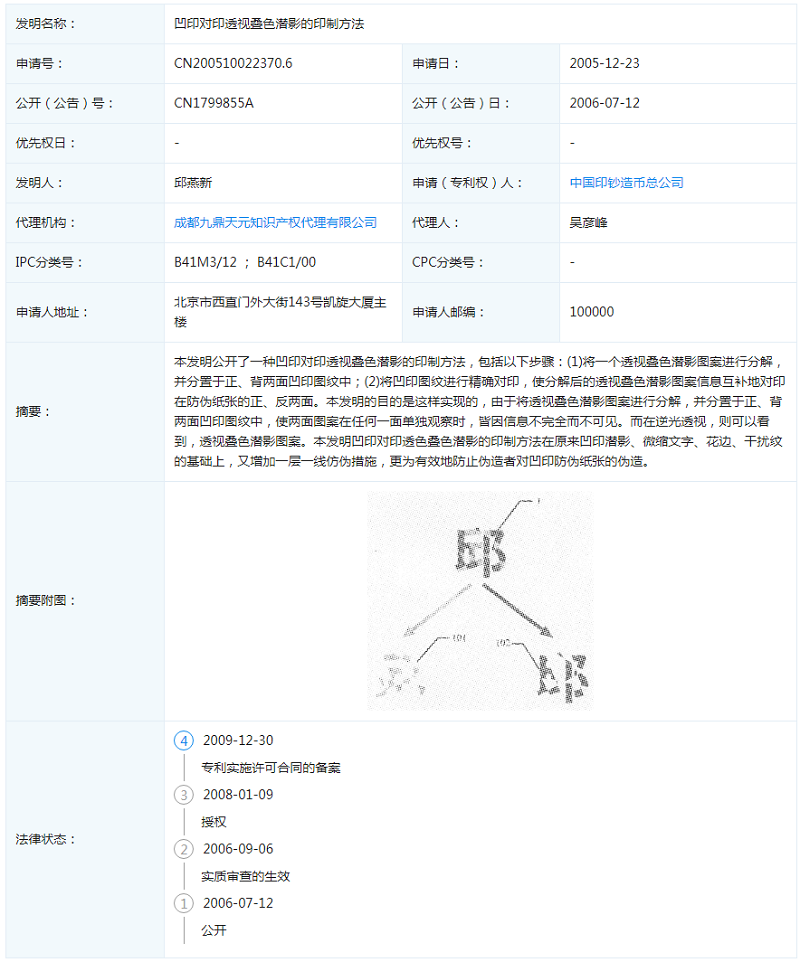This screenshot has height=962, width=800.
Task: Select the 实质审查的生效 status entry
Action: (x=245, y=876)
